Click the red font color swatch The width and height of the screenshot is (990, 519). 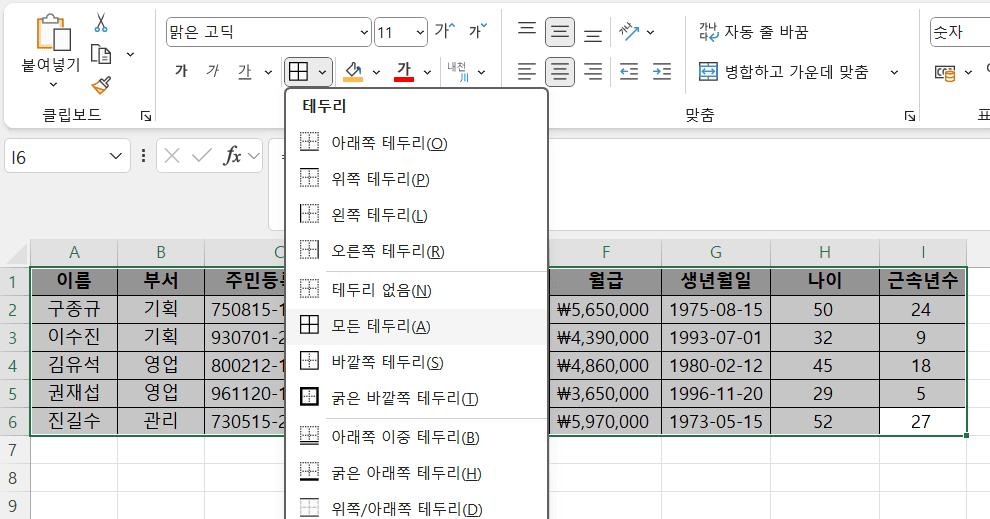[404, 72]
